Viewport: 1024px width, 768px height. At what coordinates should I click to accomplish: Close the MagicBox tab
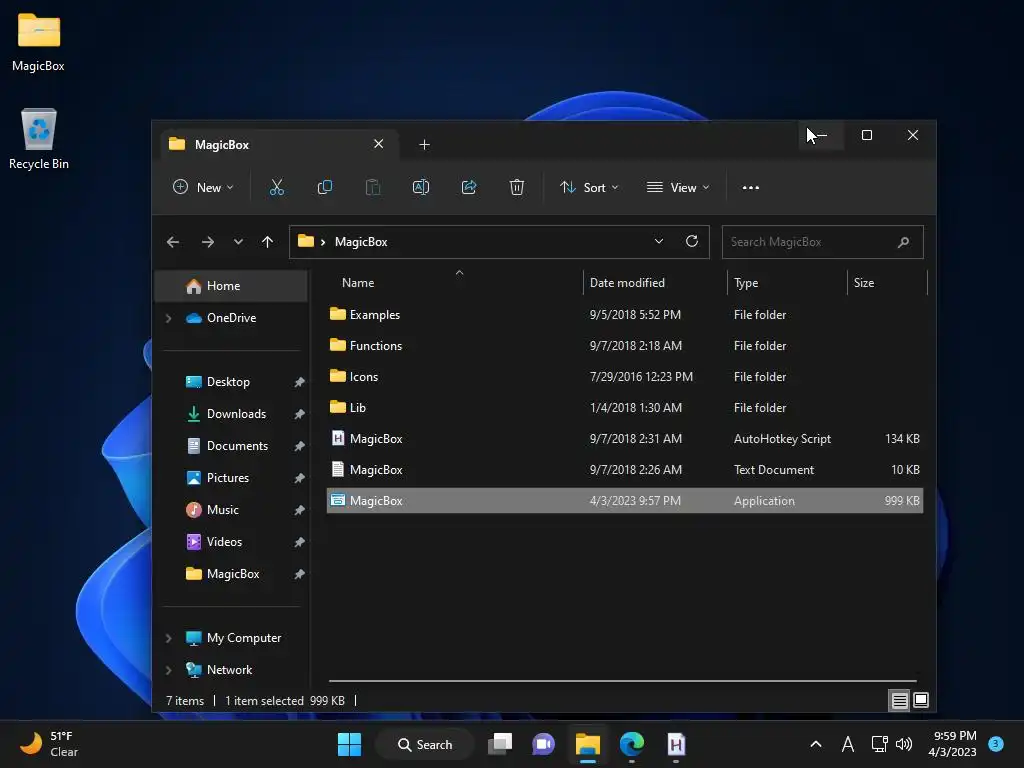point(379,144)
